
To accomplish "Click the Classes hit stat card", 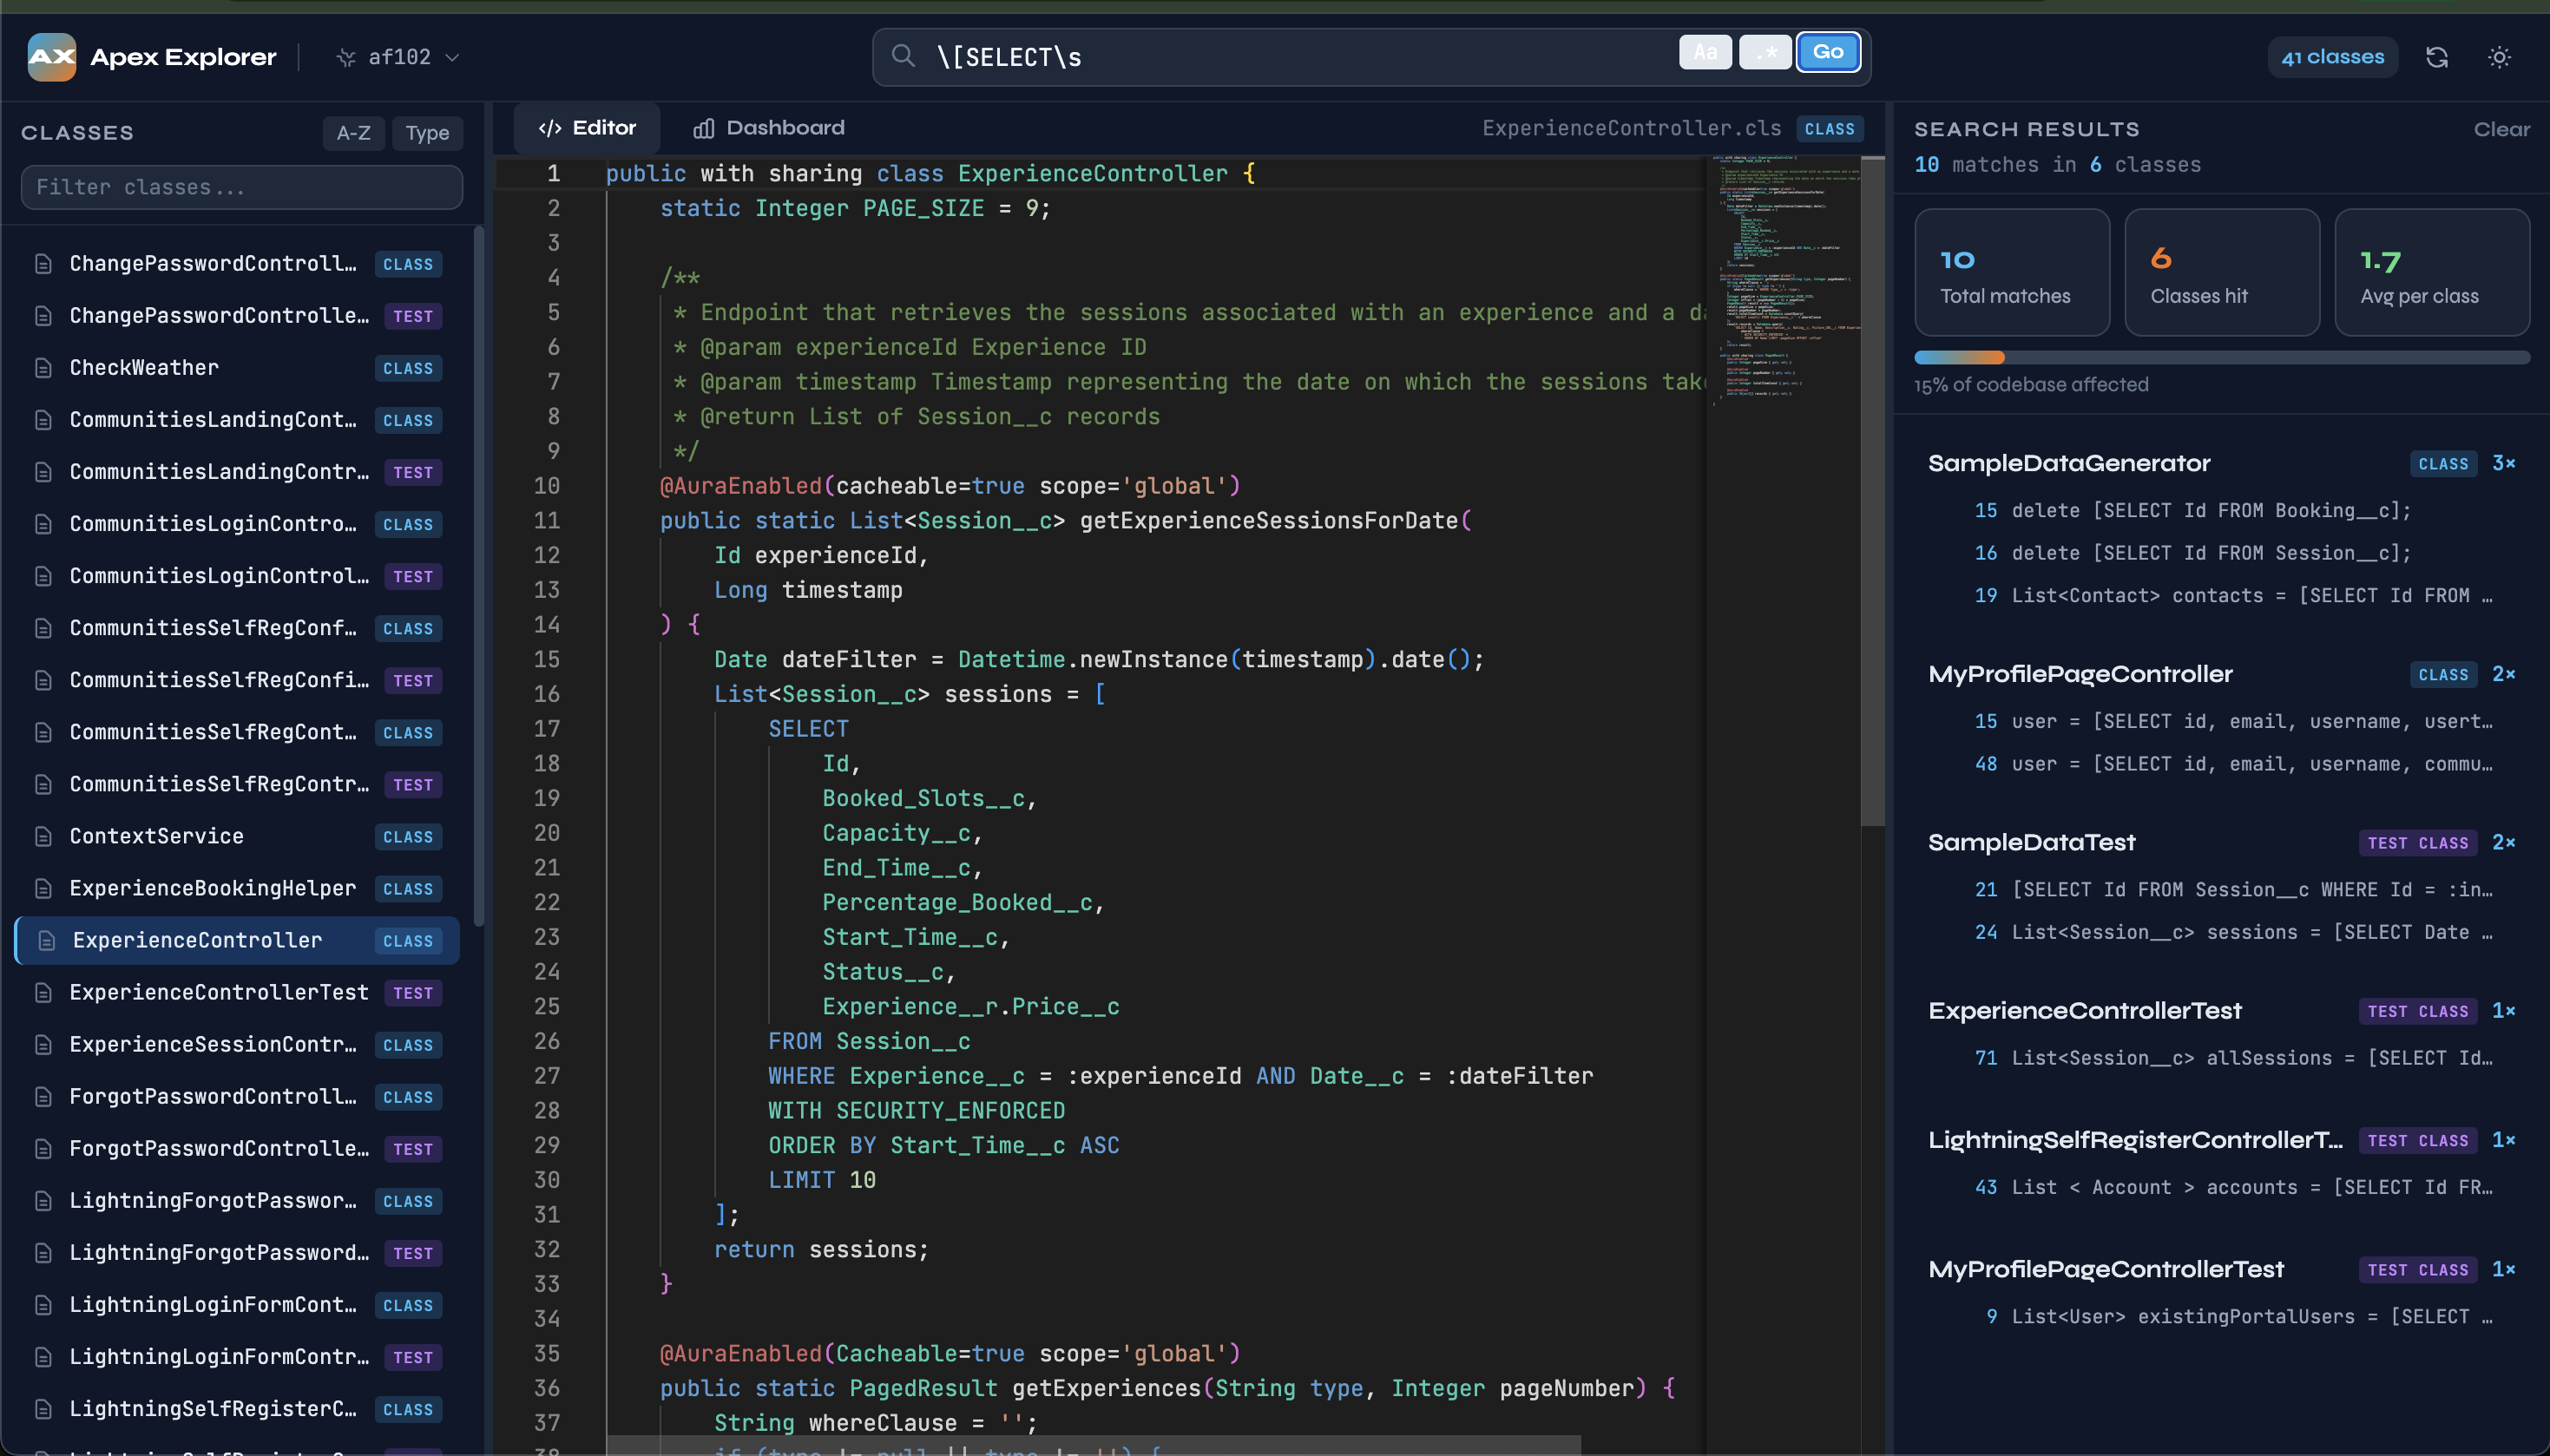I will (x=2222, y=272).
